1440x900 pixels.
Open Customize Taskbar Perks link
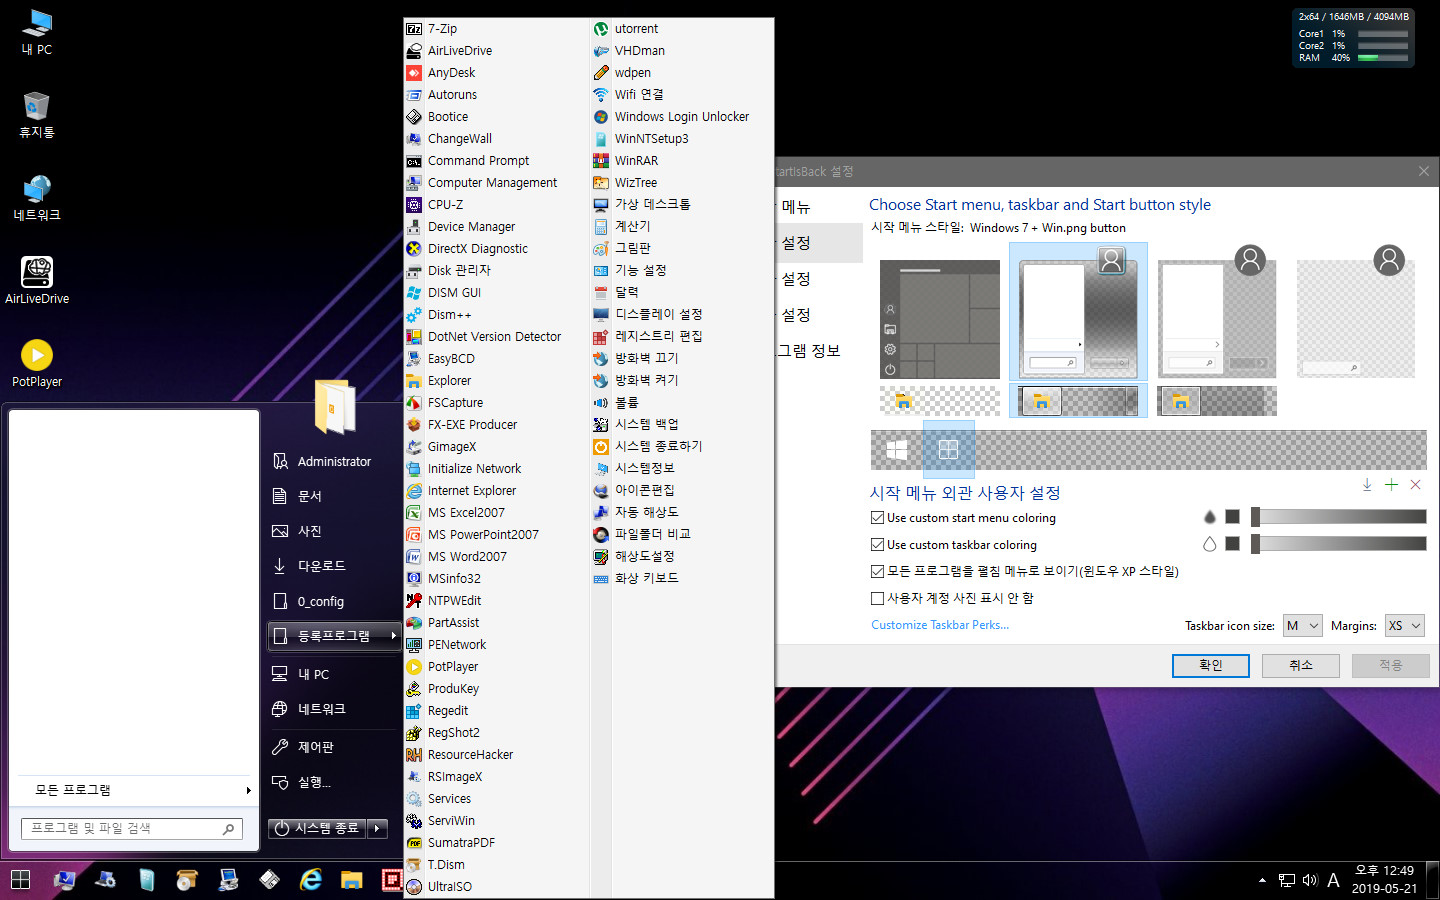click(940, 625)
